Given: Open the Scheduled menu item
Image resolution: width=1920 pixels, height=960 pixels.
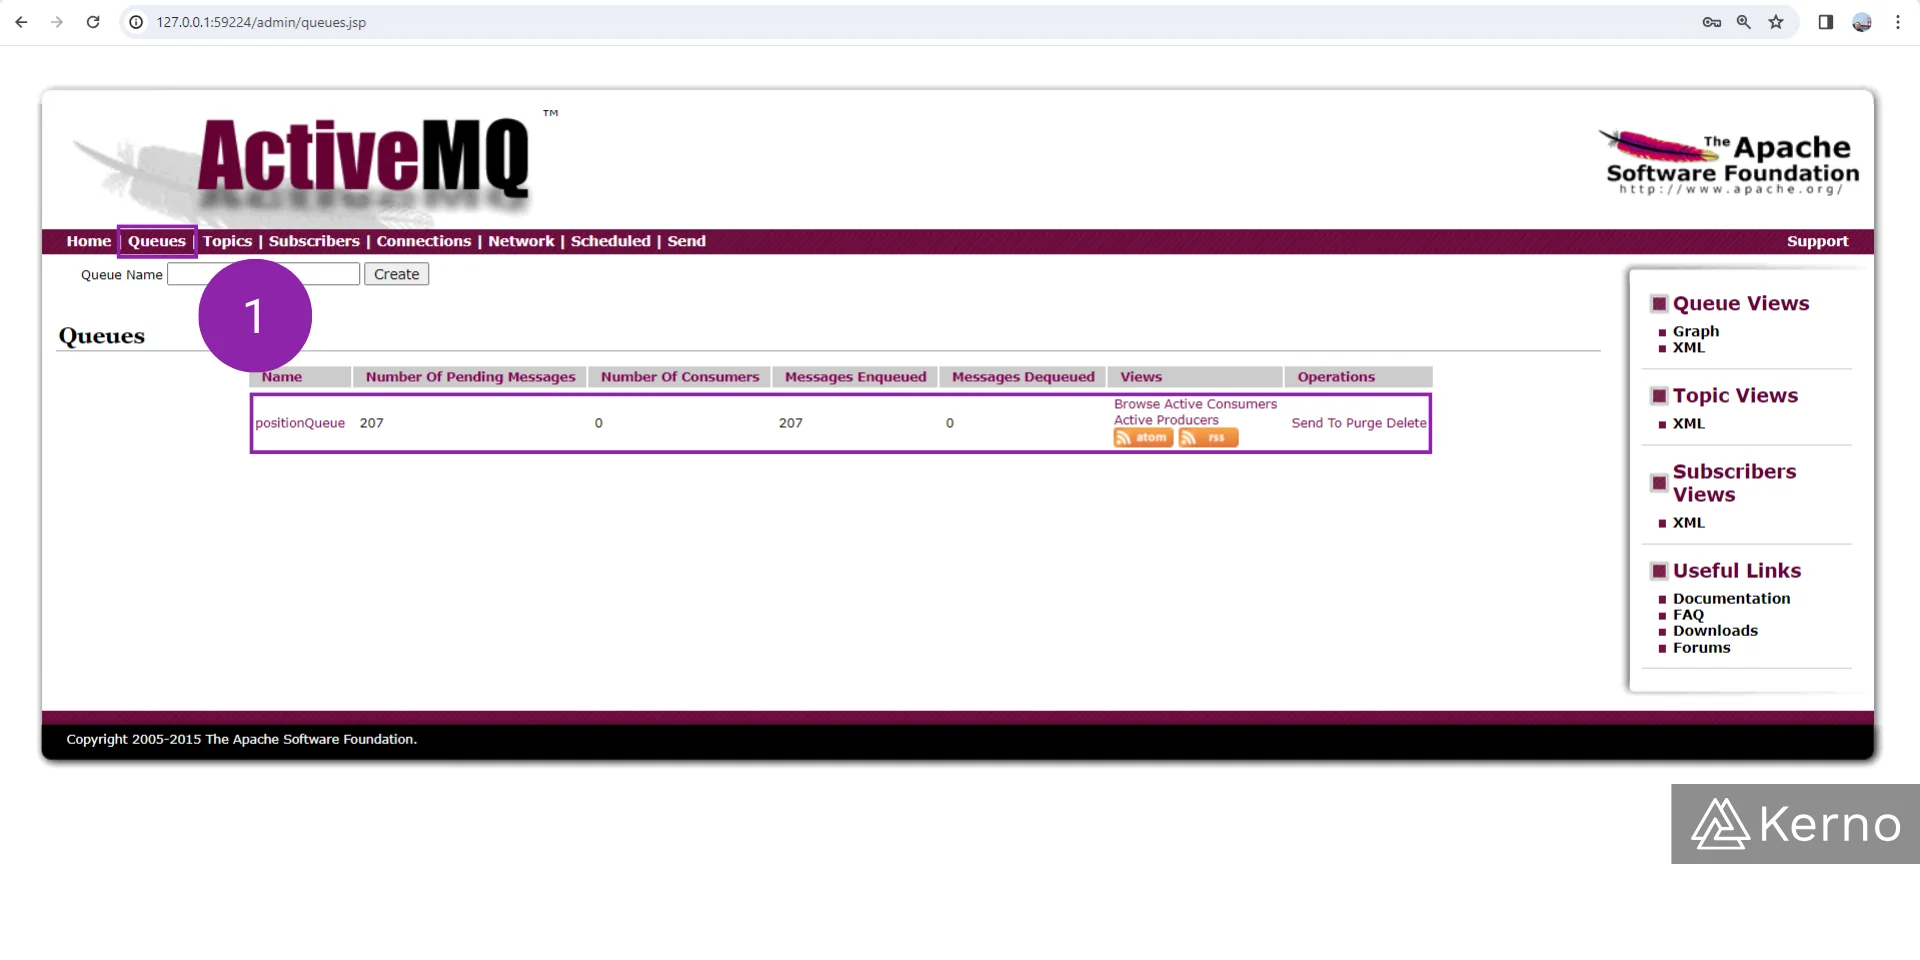Looking at the screenshot, I should 610,241.
